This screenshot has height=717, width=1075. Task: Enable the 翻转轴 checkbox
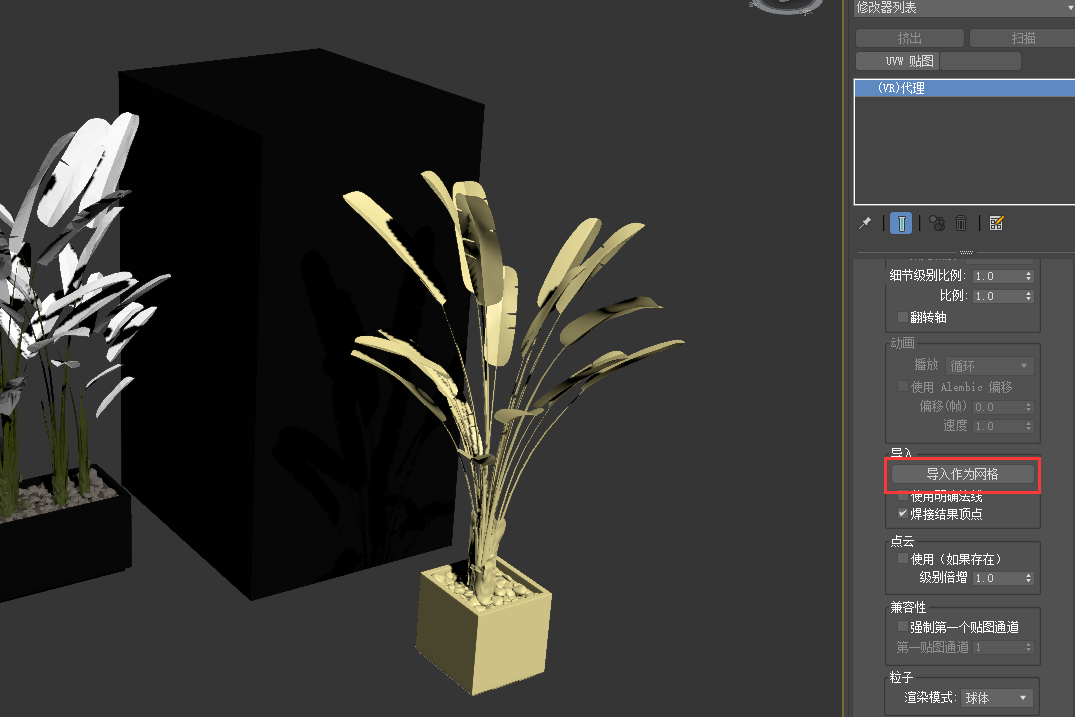coord(903,317)
